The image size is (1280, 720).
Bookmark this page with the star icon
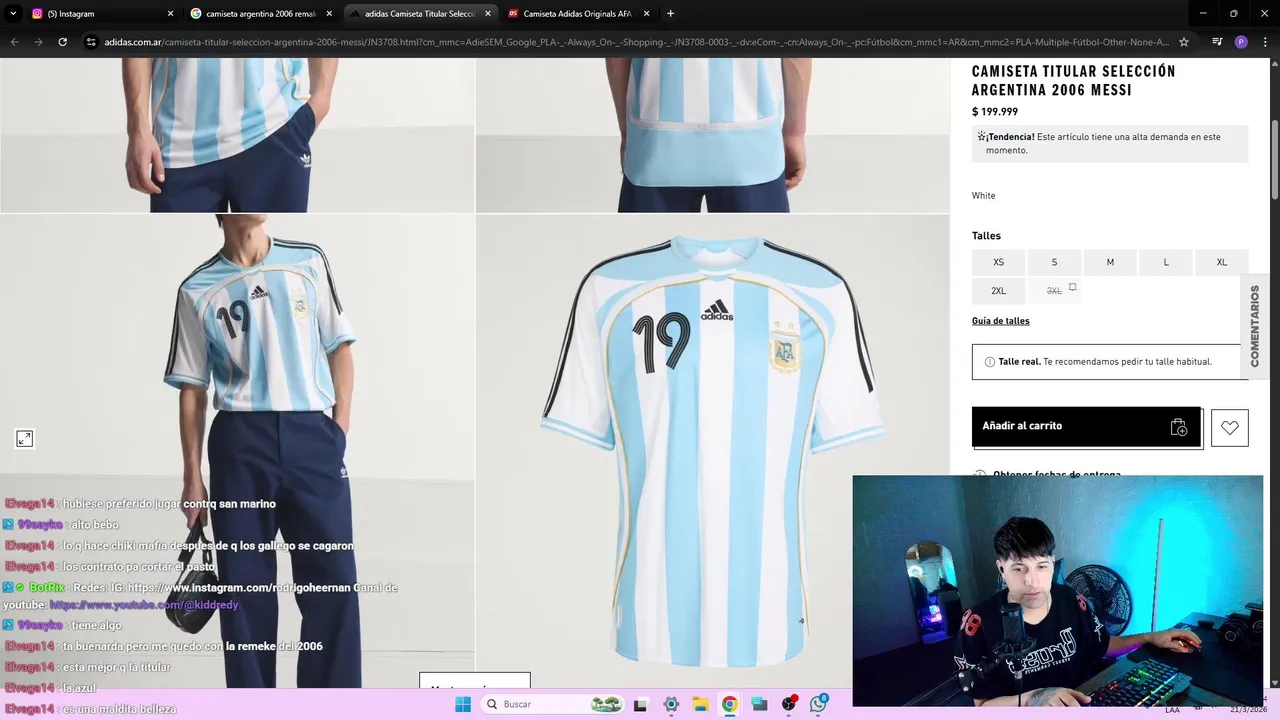[x=1184, y=42]
